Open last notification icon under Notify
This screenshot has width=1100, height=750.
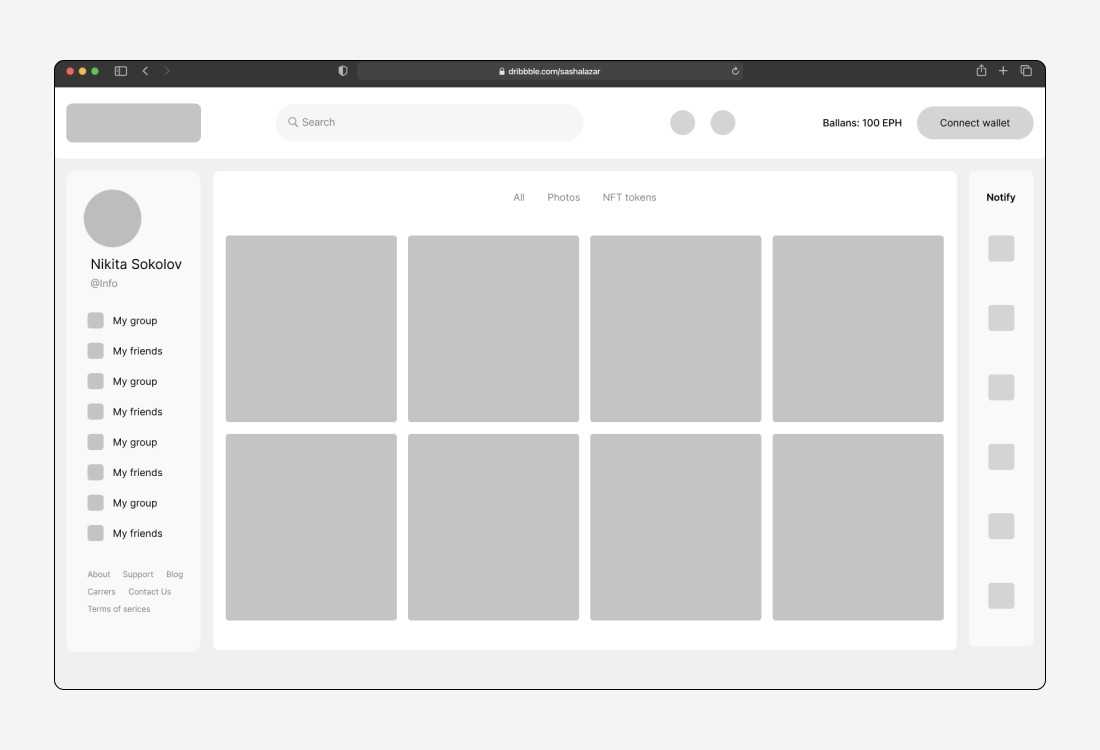click(x=1001, y=596)
